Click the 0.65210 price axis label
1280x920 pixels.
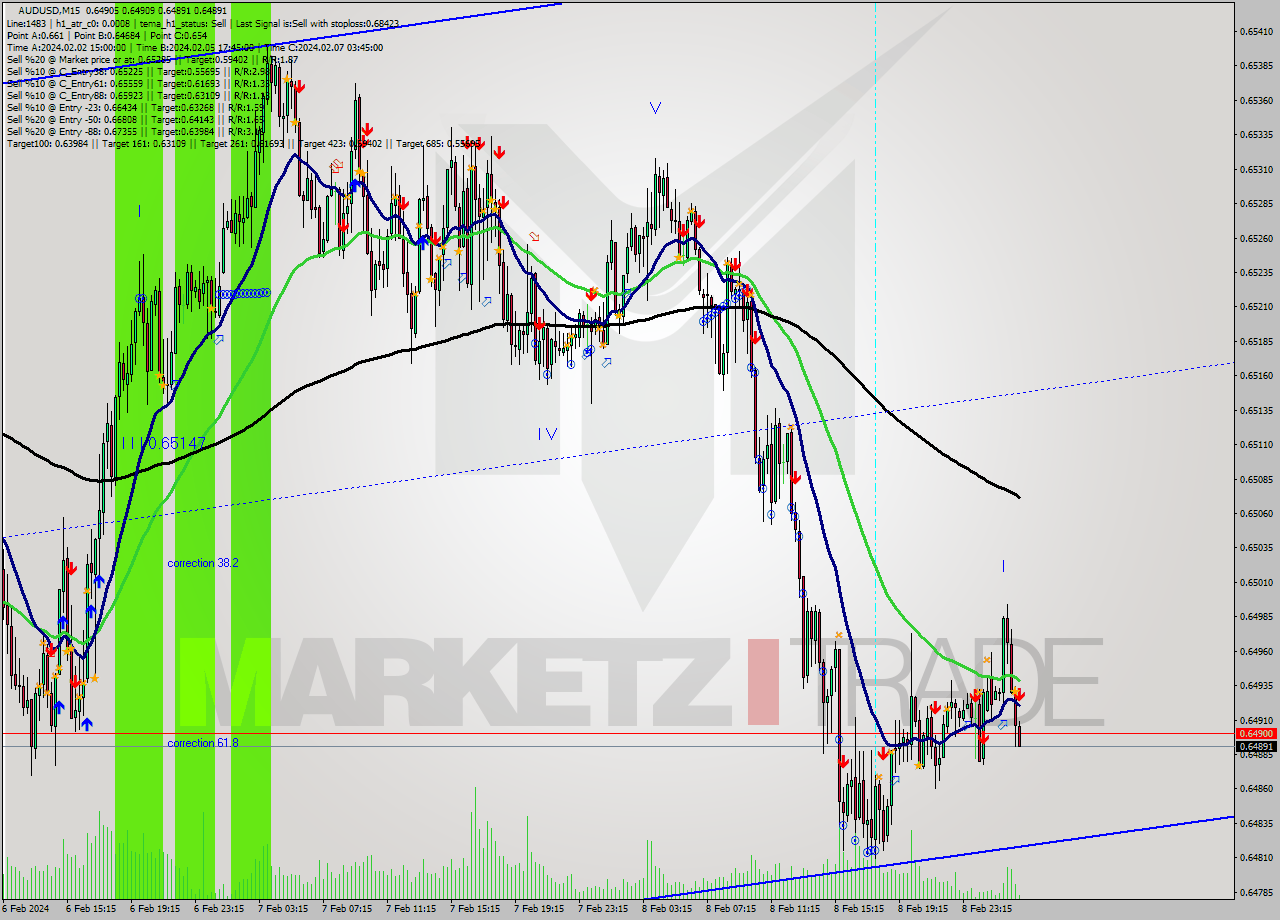click(1257, 306)
